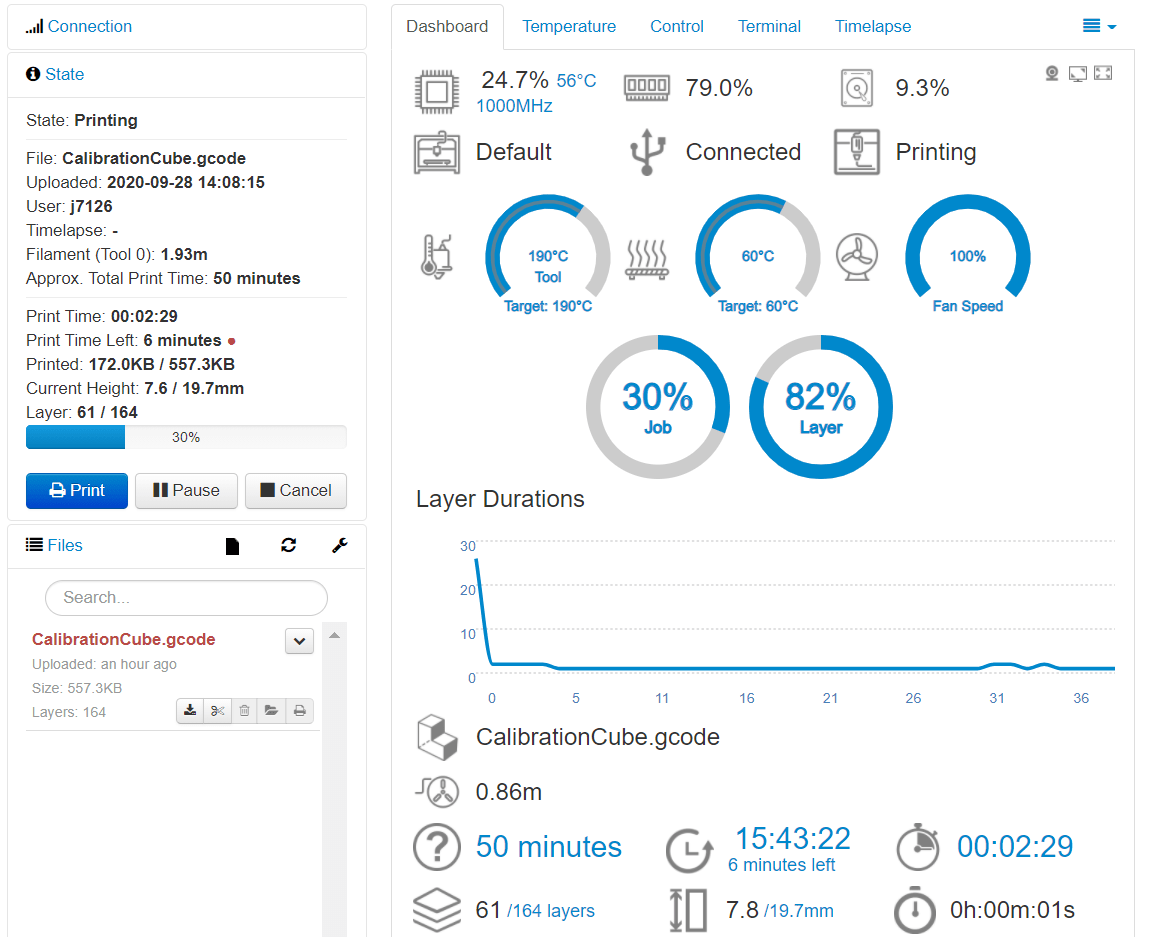The width and height of the screenshot is (1150, 937).
Task: Click the webcam icon on the Dashboard
Action: click(x=1051, y=72)
